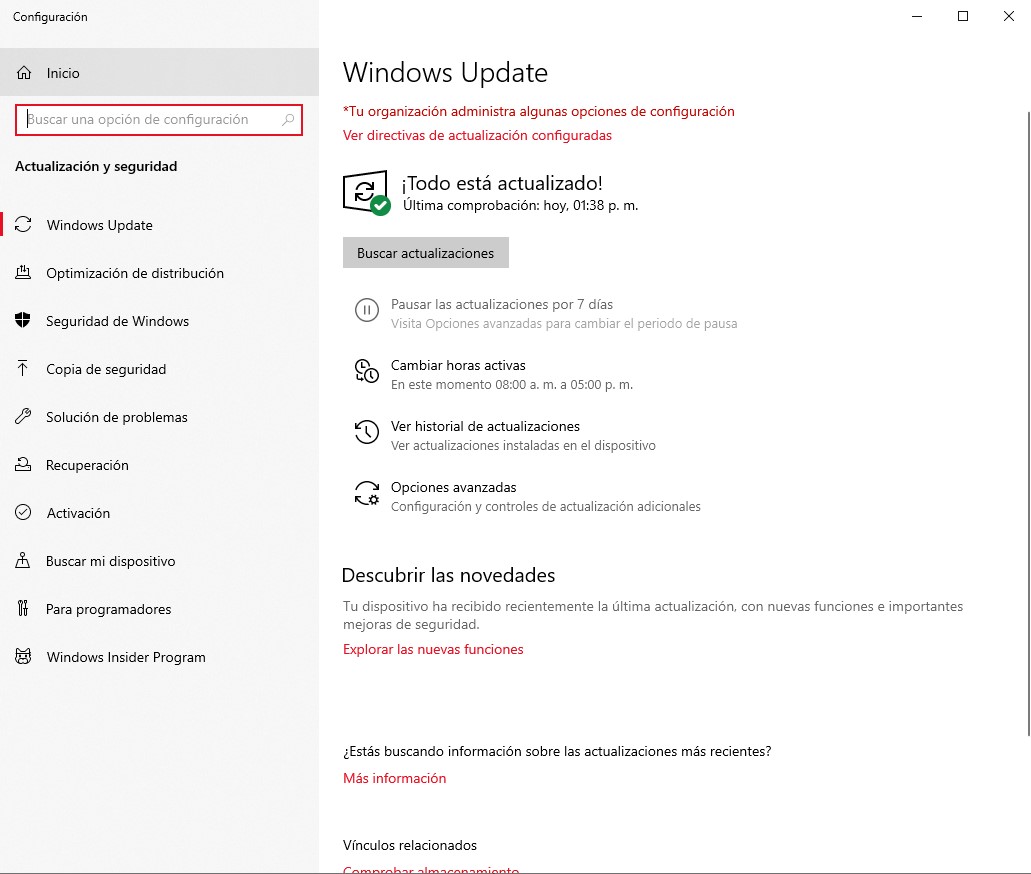Viewport: 1031px width, 874px height.
Task: Click the Copia de seguridad arrow icon
Action: pyautogui.click(x=23, y=368)
